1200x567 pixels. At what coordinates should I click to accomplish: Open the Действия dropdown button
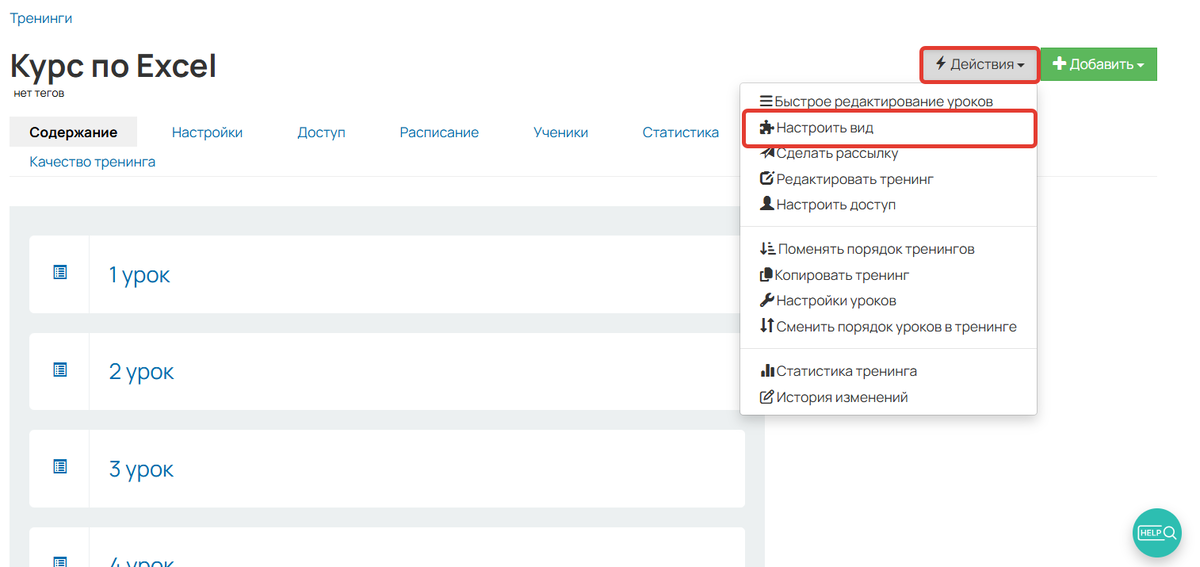pyautogui.click(x=980, y=65)
